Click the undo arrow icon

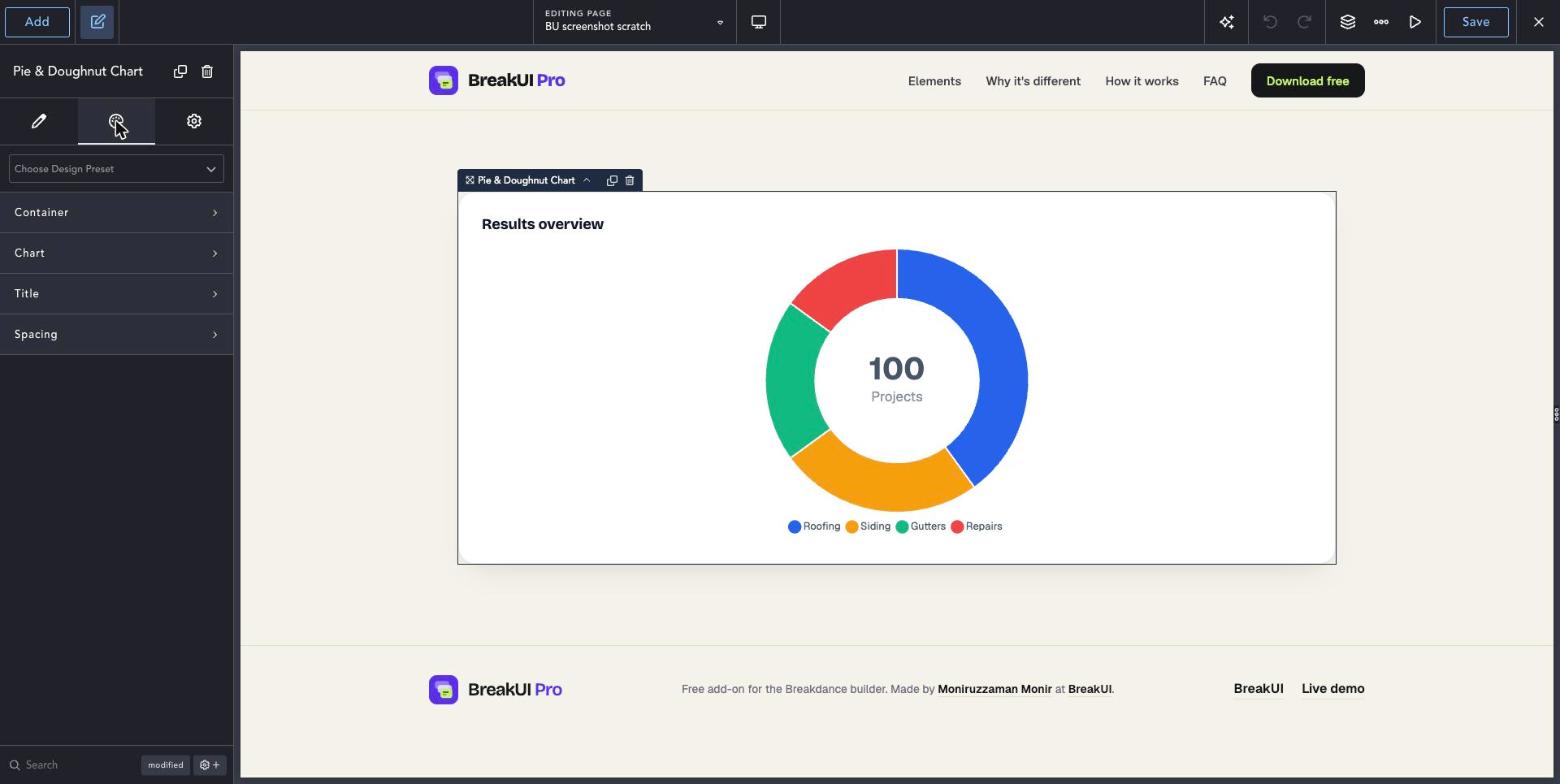[1270, 21]
